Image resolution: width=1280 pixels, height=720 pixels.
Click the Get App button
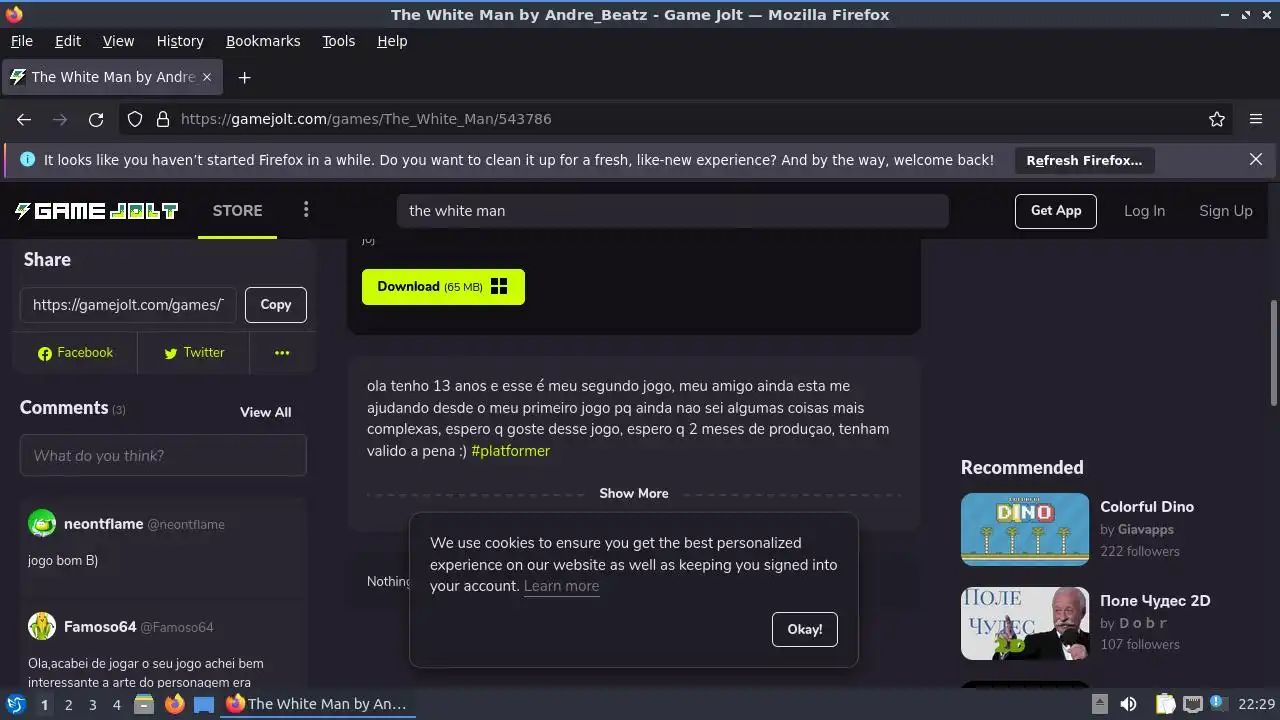click(x=1056, y=211)
